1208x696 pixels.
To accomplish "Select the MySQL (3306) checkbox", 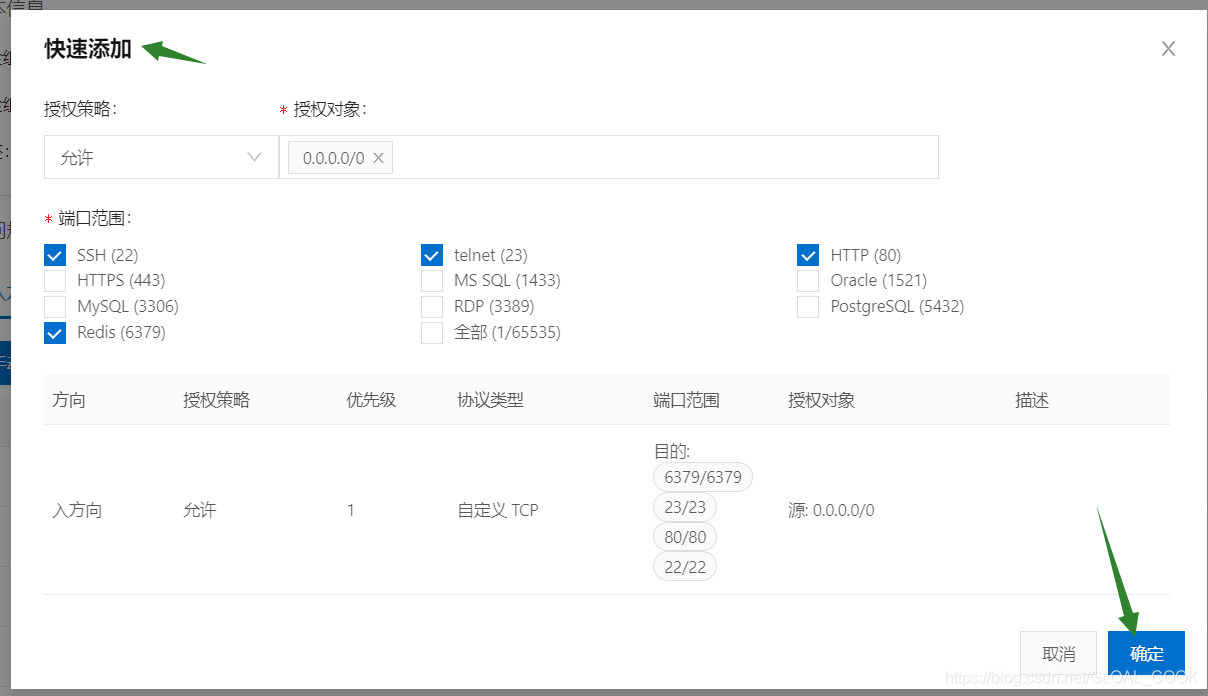I will pos(55,307).
